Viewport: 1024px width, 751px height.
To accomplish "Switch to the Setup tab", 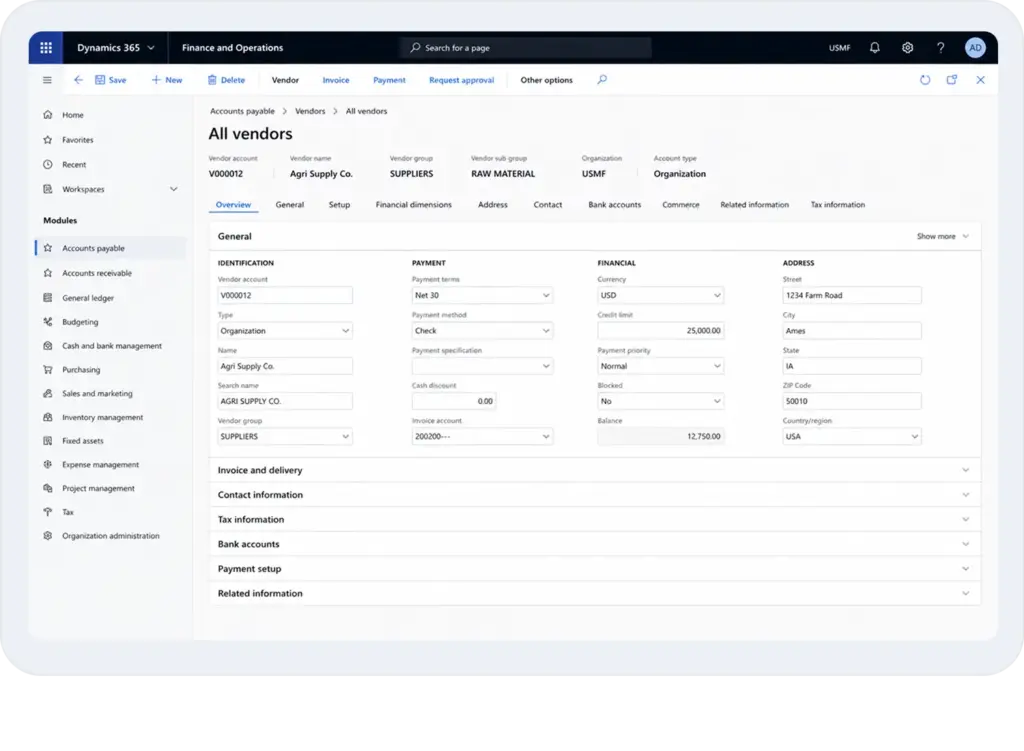I will [x=339, y=204].
